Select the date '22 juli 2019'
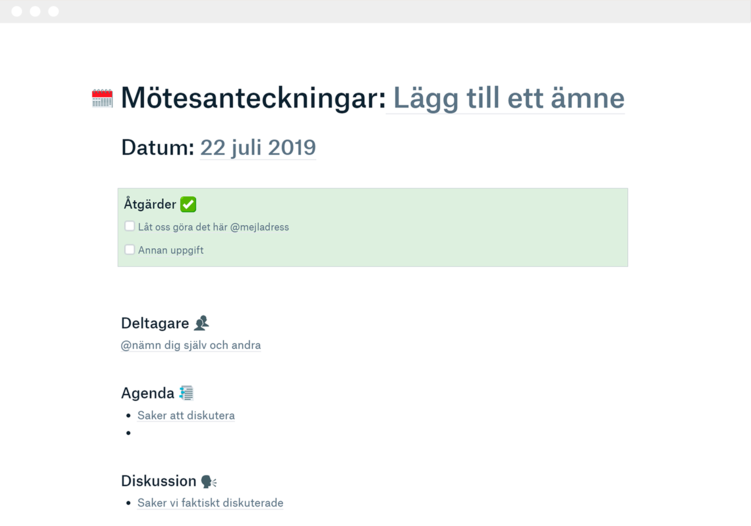This screenshot has height=526, width=751. [258, 148]
